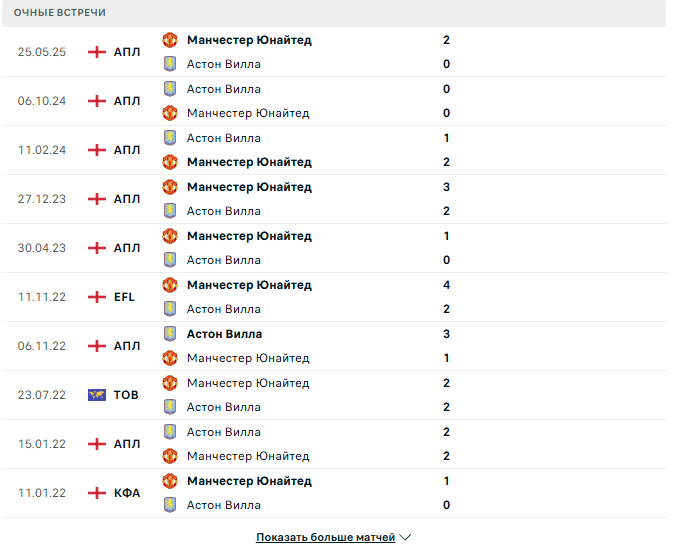
Task: Click England flag icon beside 11.11.22 EFL match
Action: [97, 297]
